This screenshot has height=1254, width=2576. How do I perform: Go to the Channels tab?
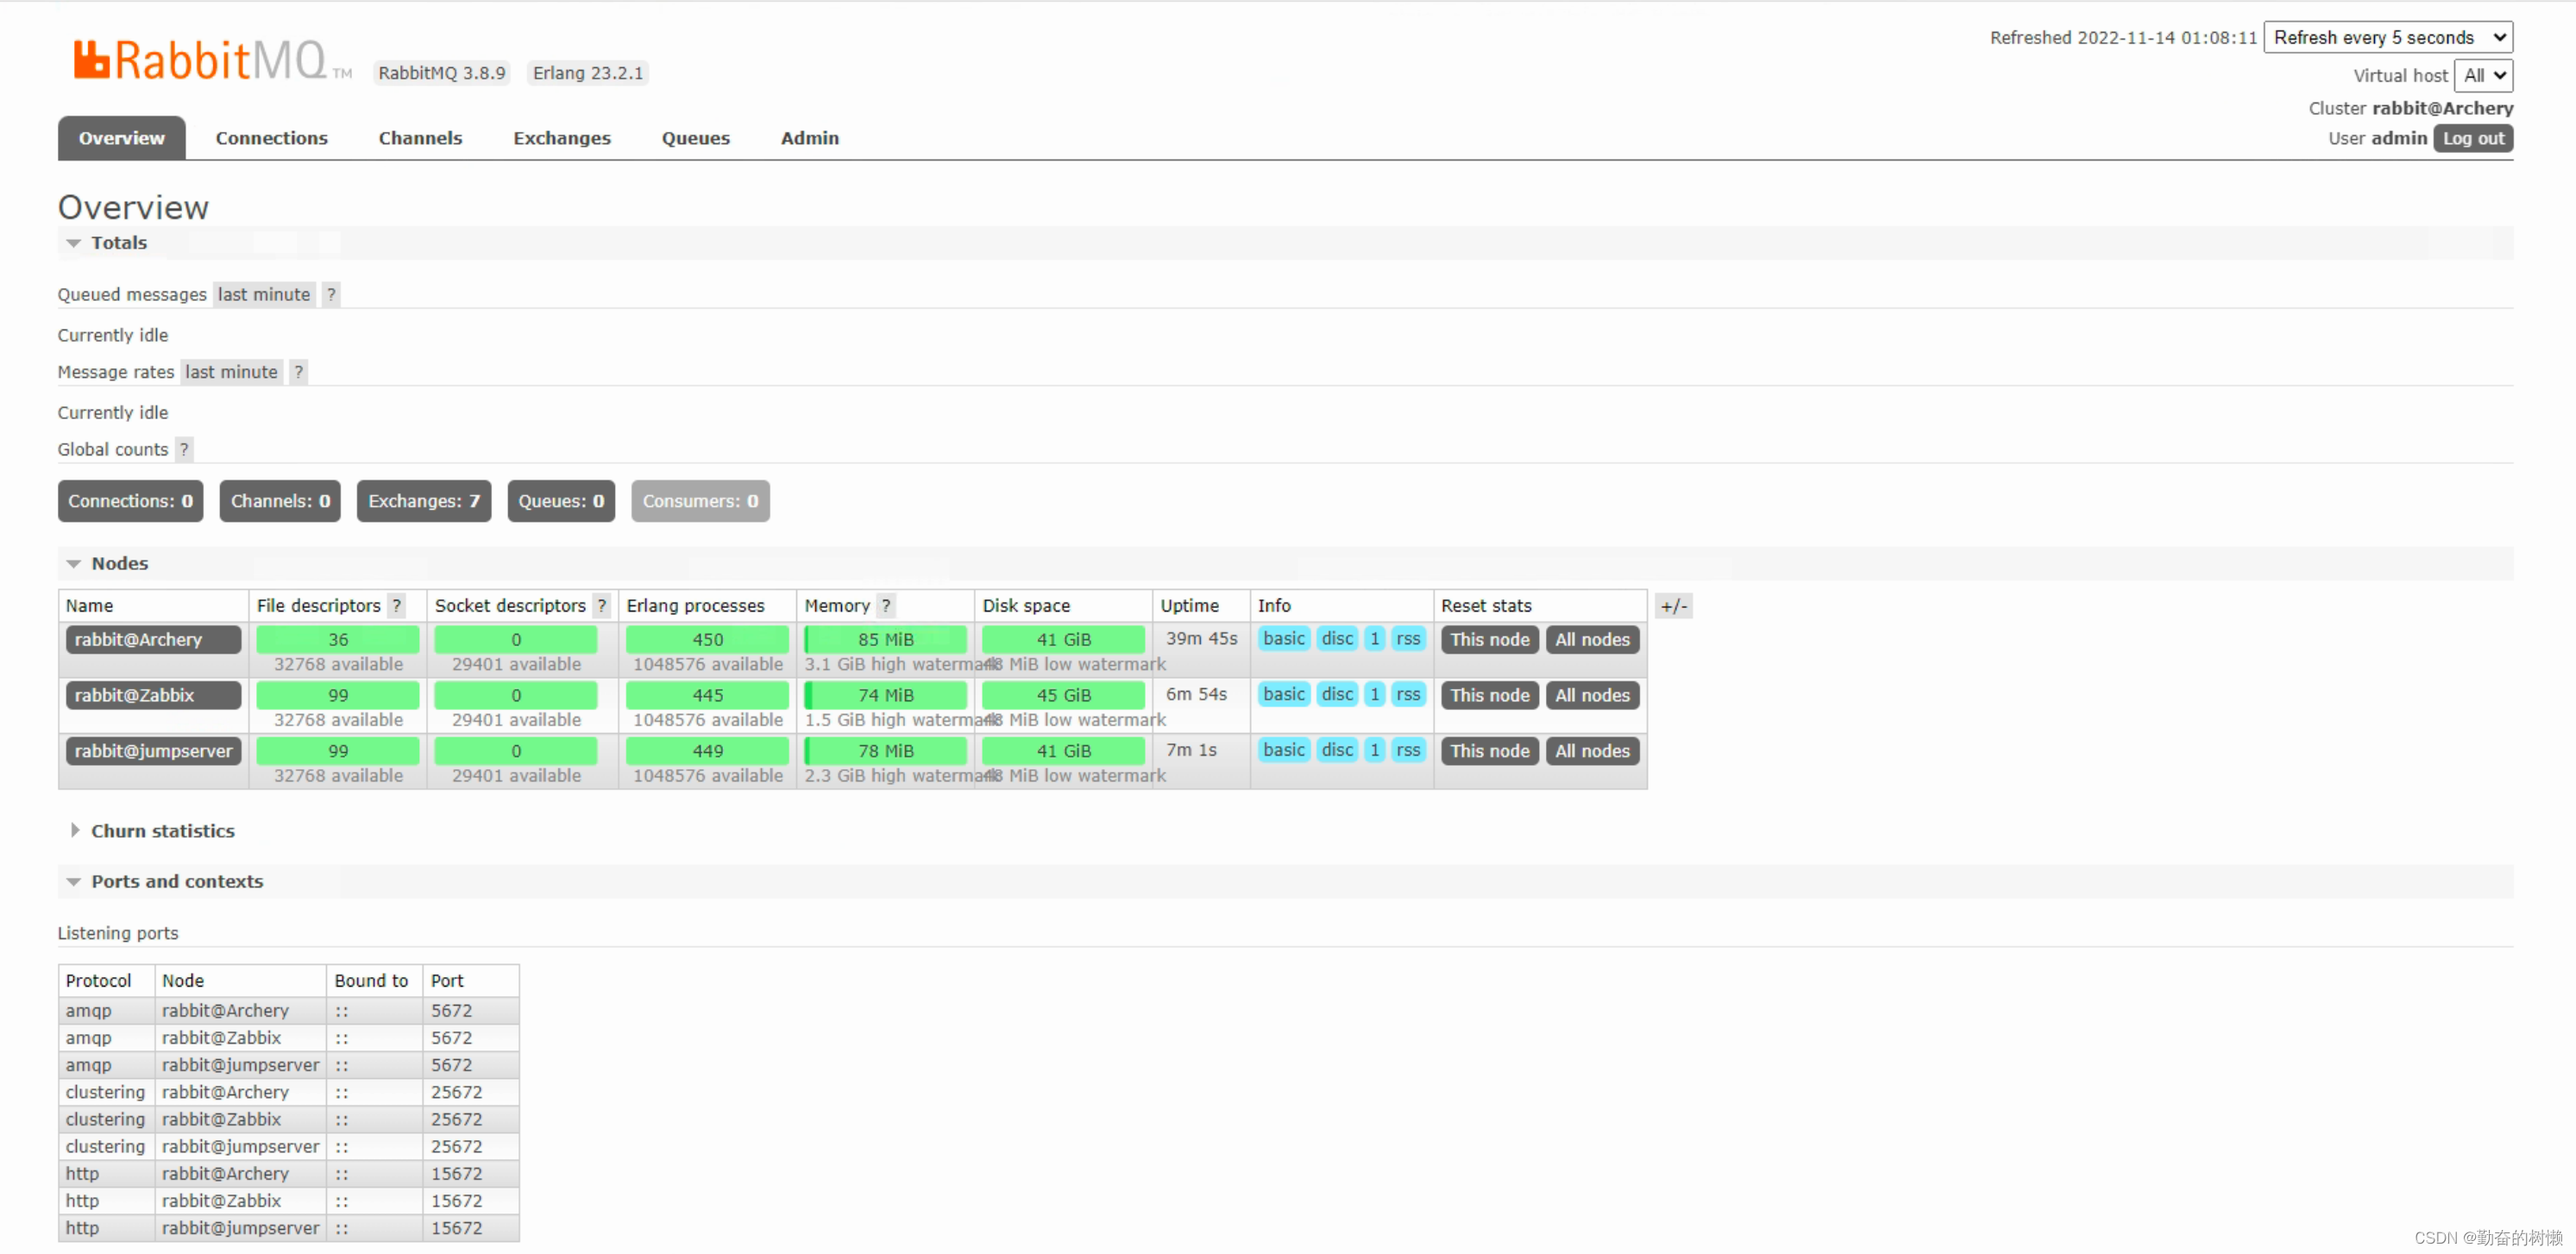420,138
